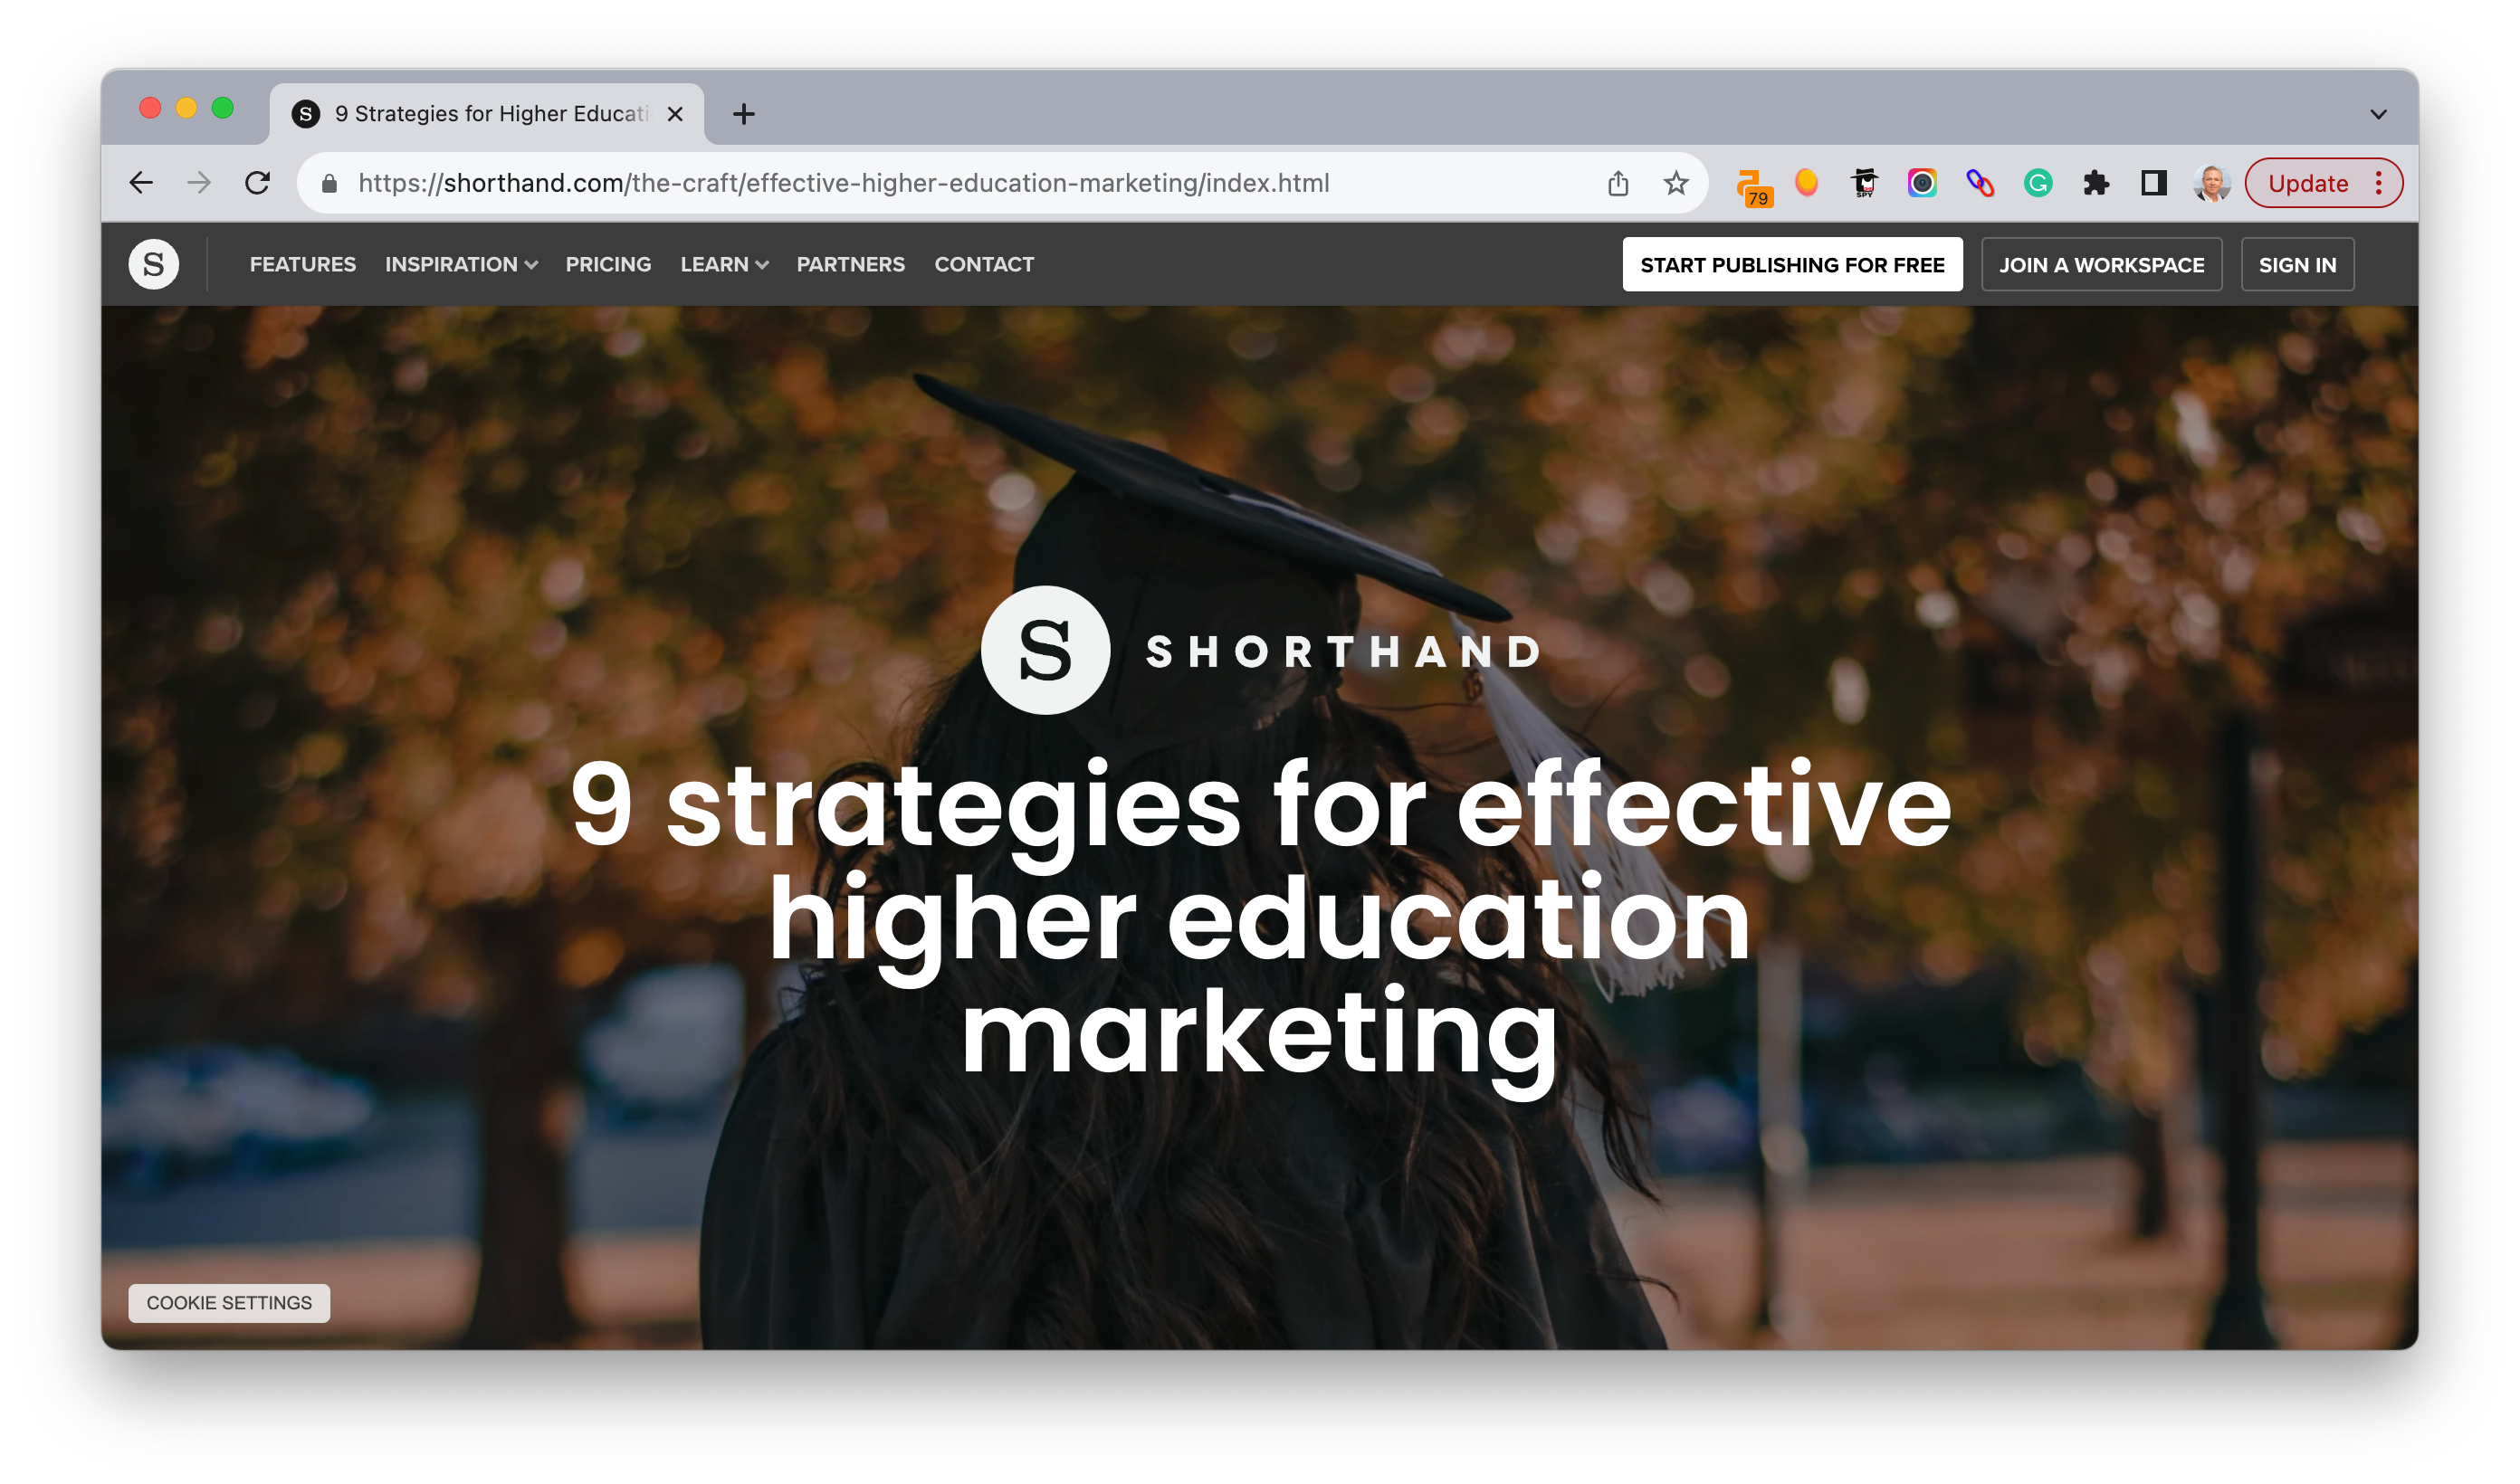Click inside the URL address bar

click(x=900, y=183)
